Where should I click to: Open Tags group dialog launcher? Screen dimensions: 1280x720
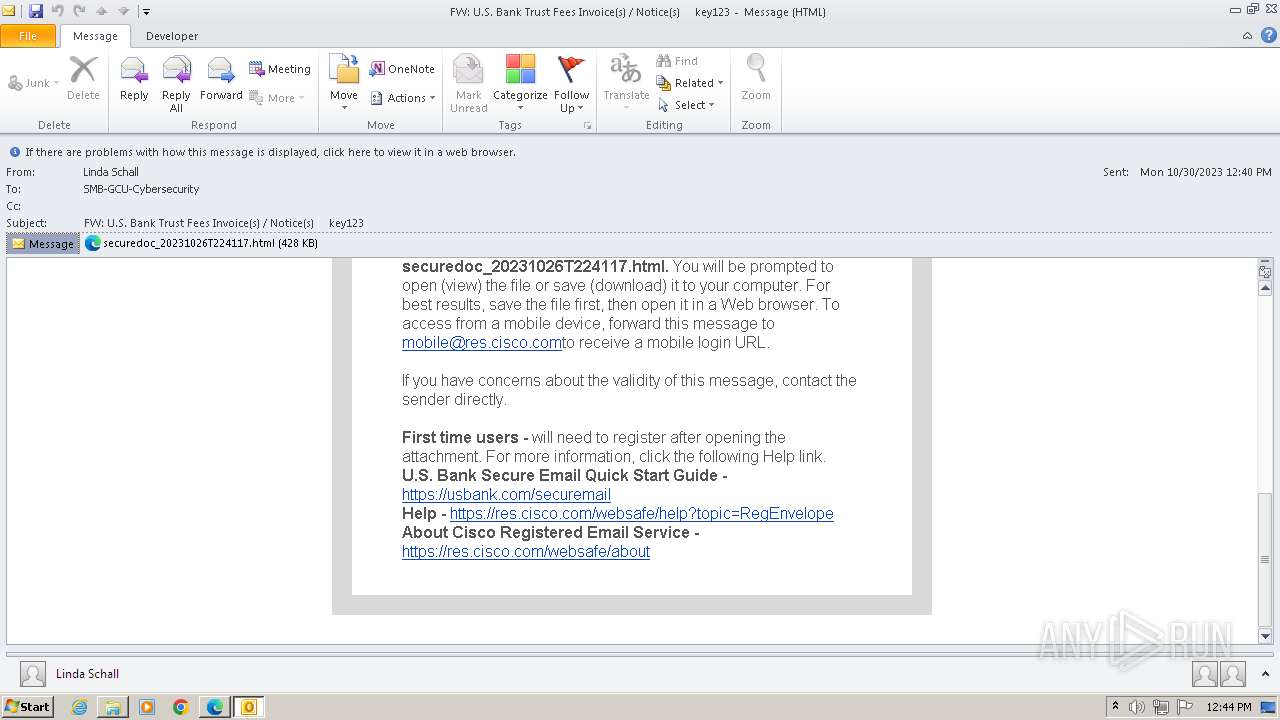click(x=587, y=126)
